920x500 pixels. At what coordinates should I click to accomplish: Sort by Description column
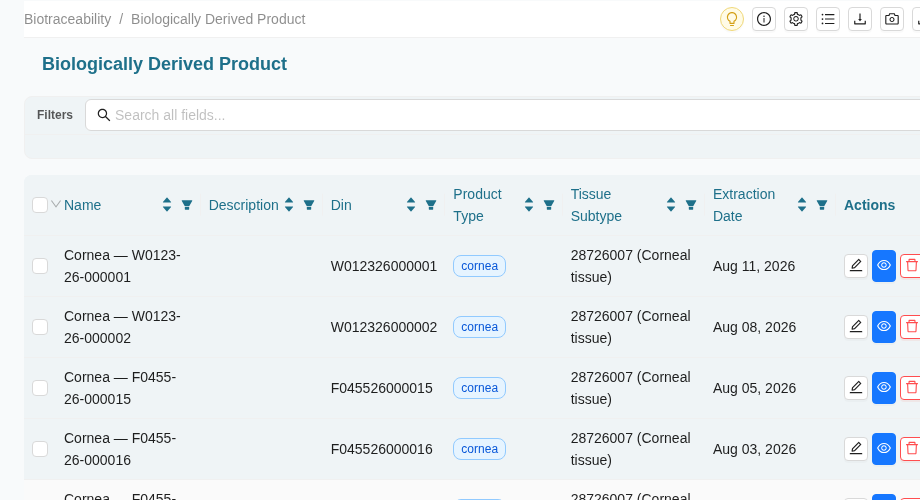coord(289,205)
